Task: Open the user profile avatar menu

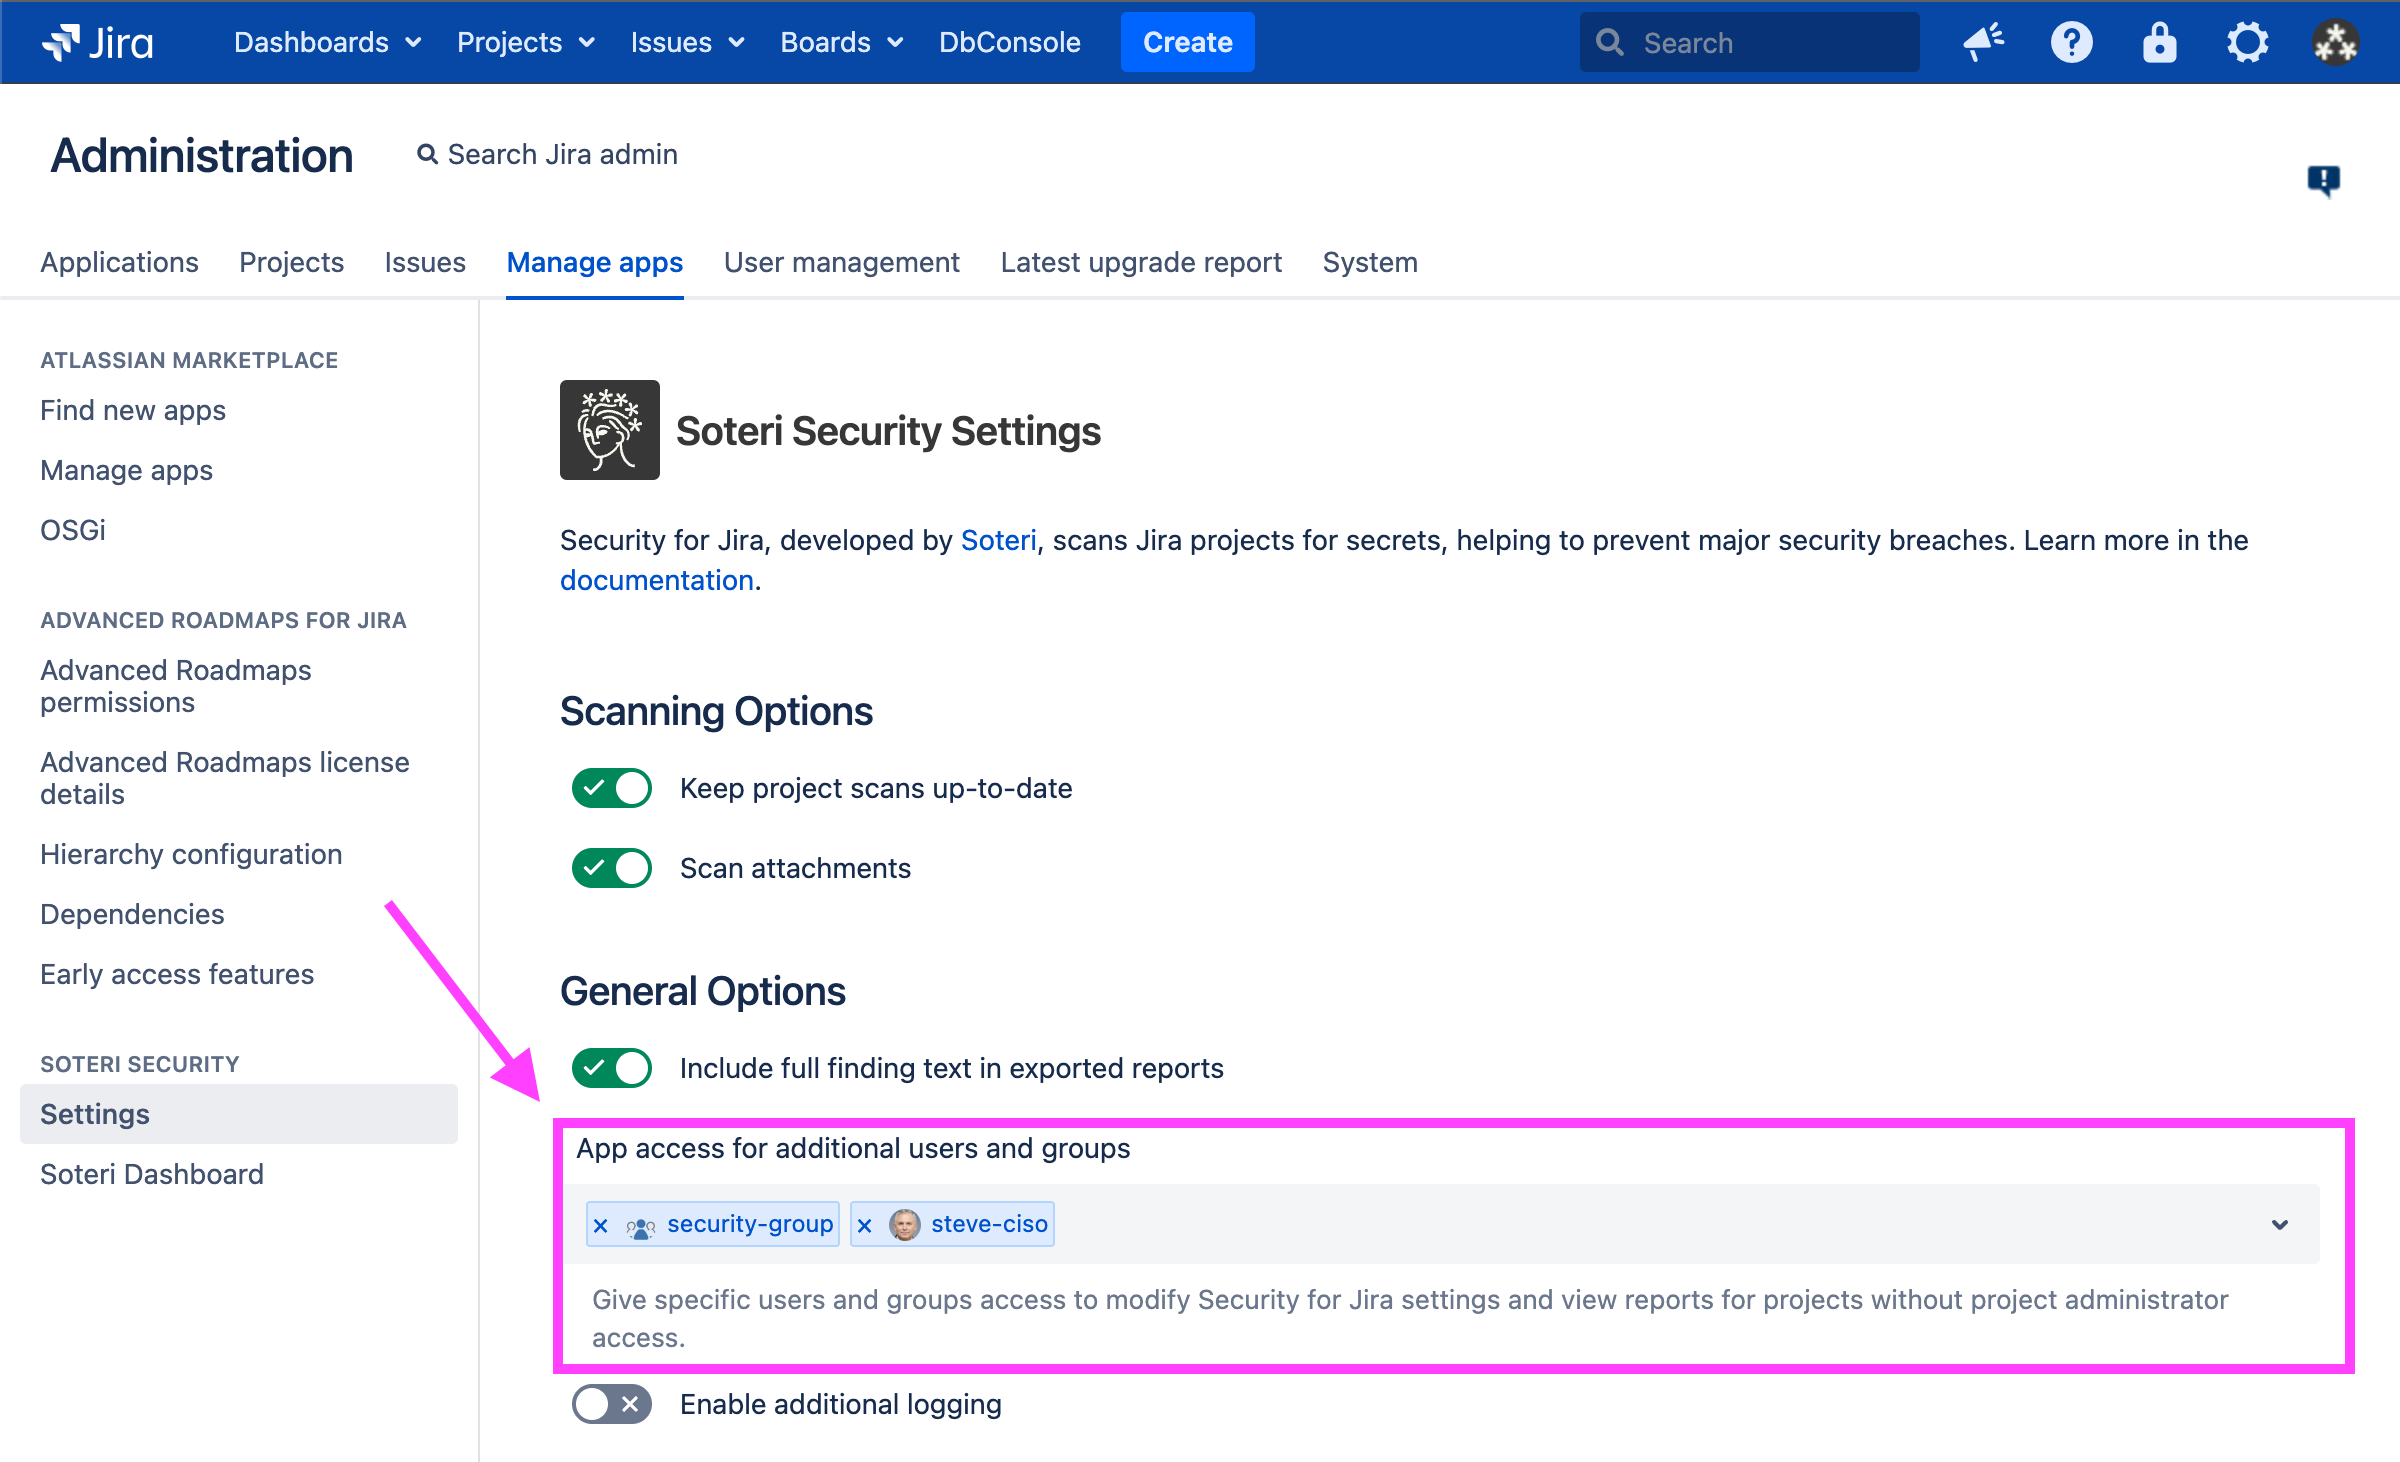Action: click(x=2335, y=42)
